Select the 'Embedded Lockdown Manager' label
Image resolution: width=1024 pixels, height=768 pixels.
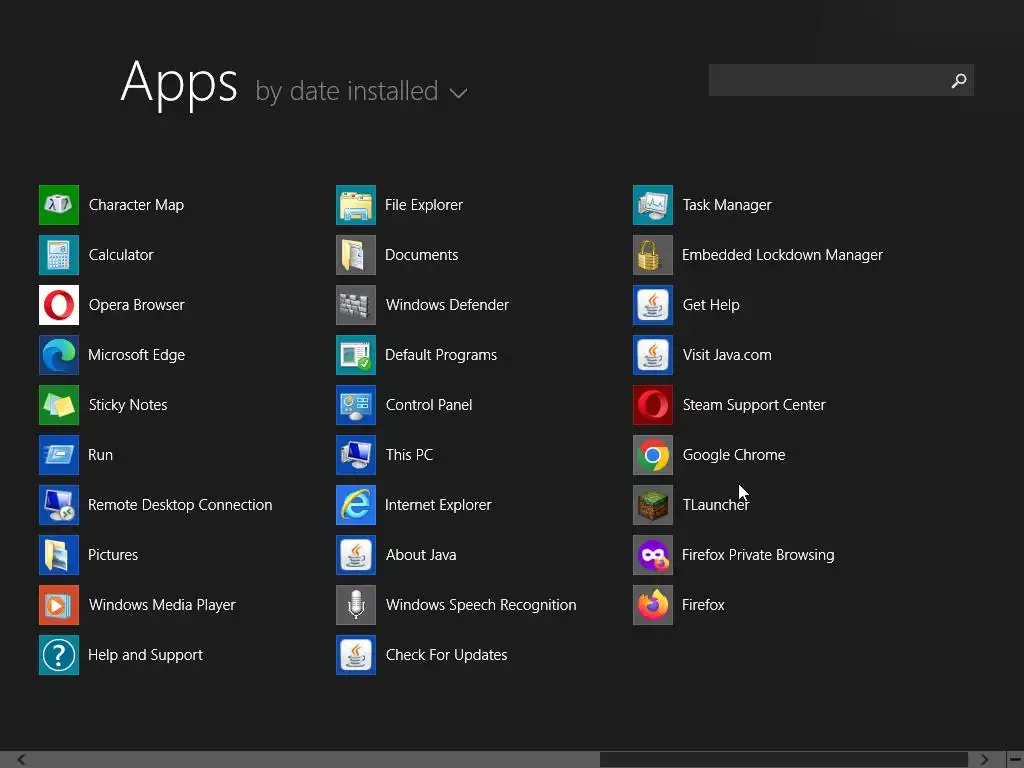coord(782,255)
